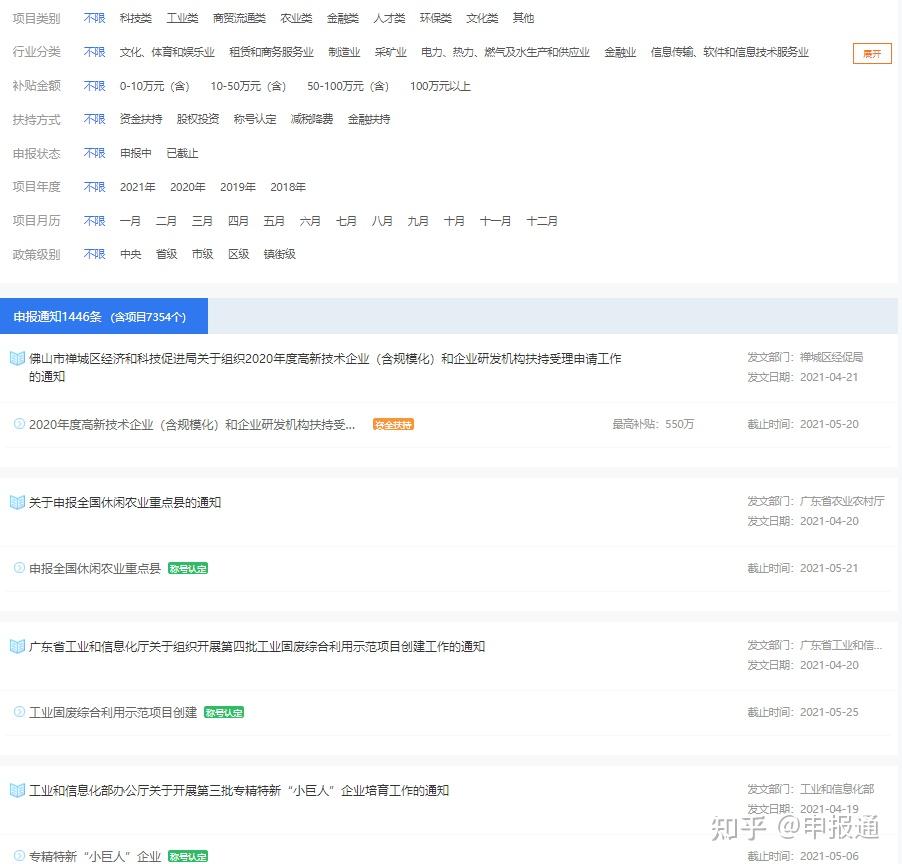Filter support method by 称号认定 option
902x864 pixels.
[x=255, y=119]
